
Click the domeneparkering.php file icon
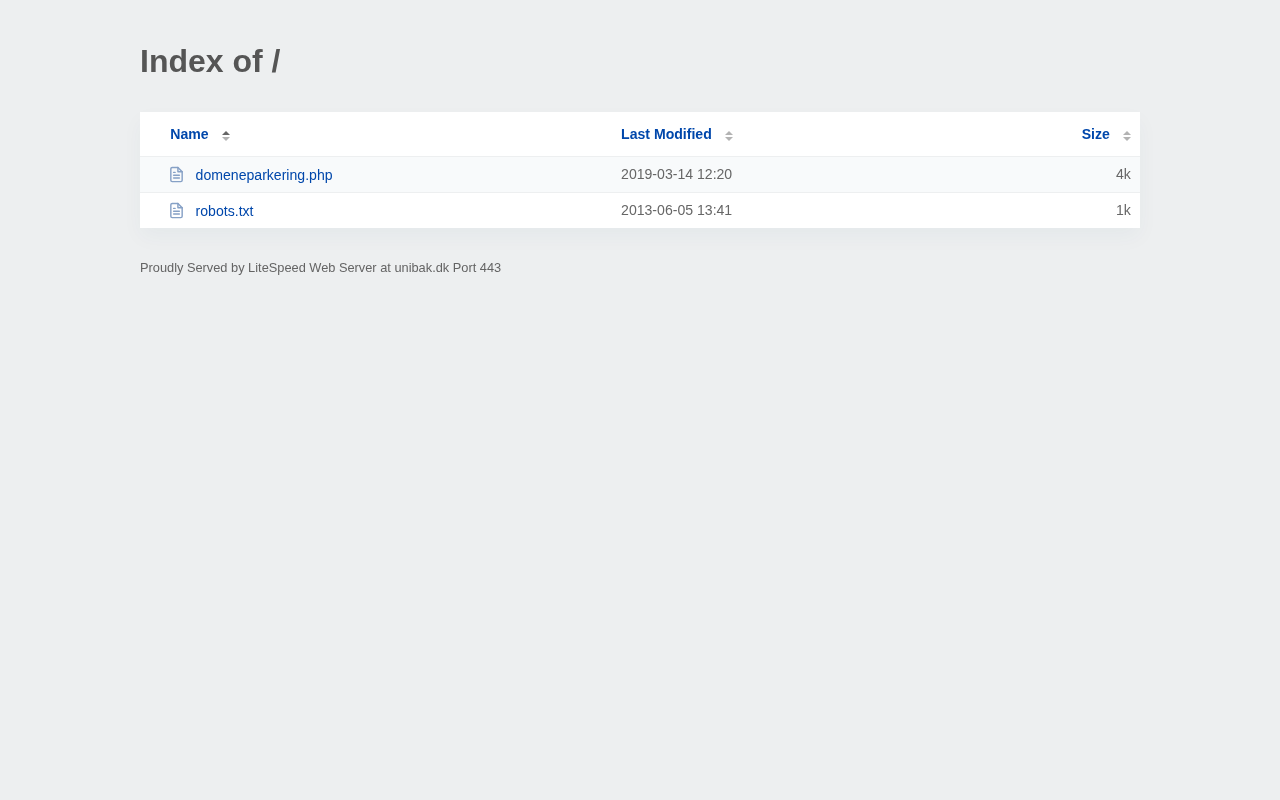(177, 175)
